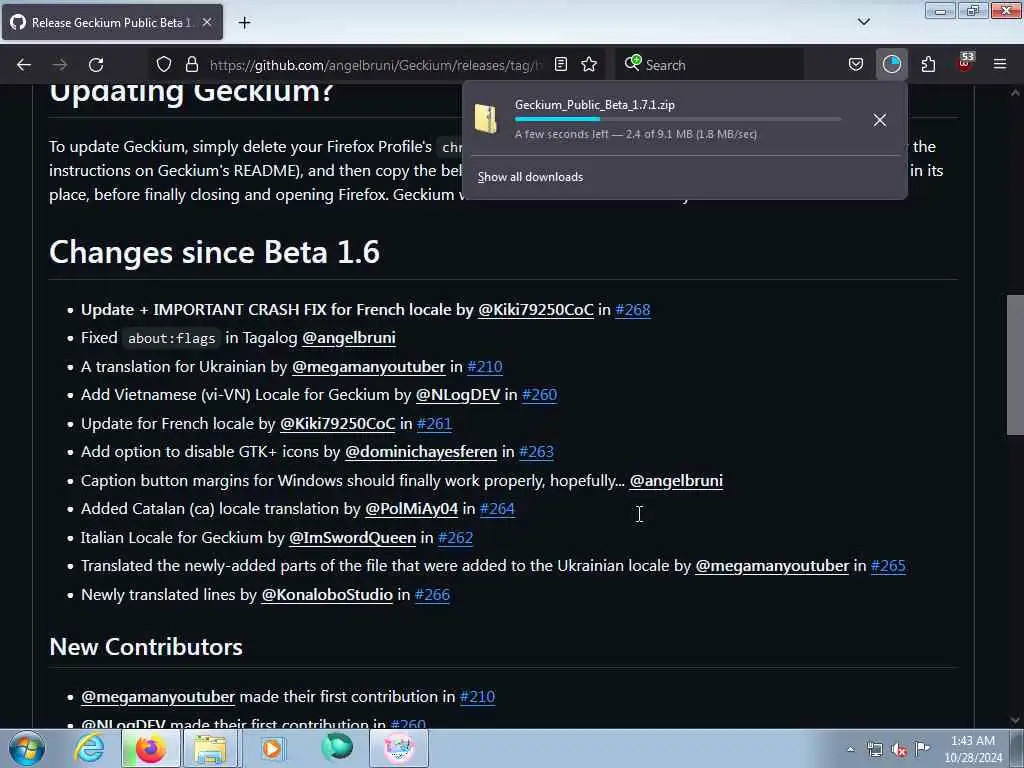Open @KonaloboStudio profile link

pos(327,594)
